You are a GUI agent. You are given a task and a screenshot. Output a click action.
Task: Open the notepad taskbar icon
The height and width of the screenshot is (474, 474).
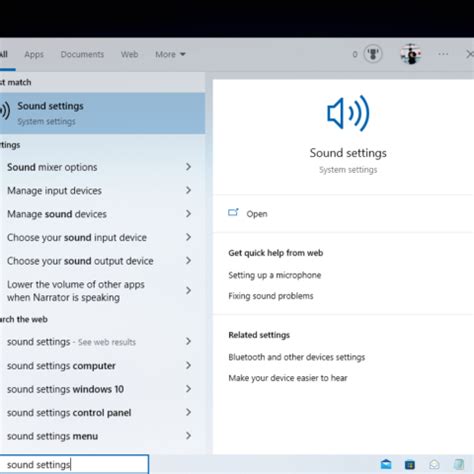tap(459, 464)
